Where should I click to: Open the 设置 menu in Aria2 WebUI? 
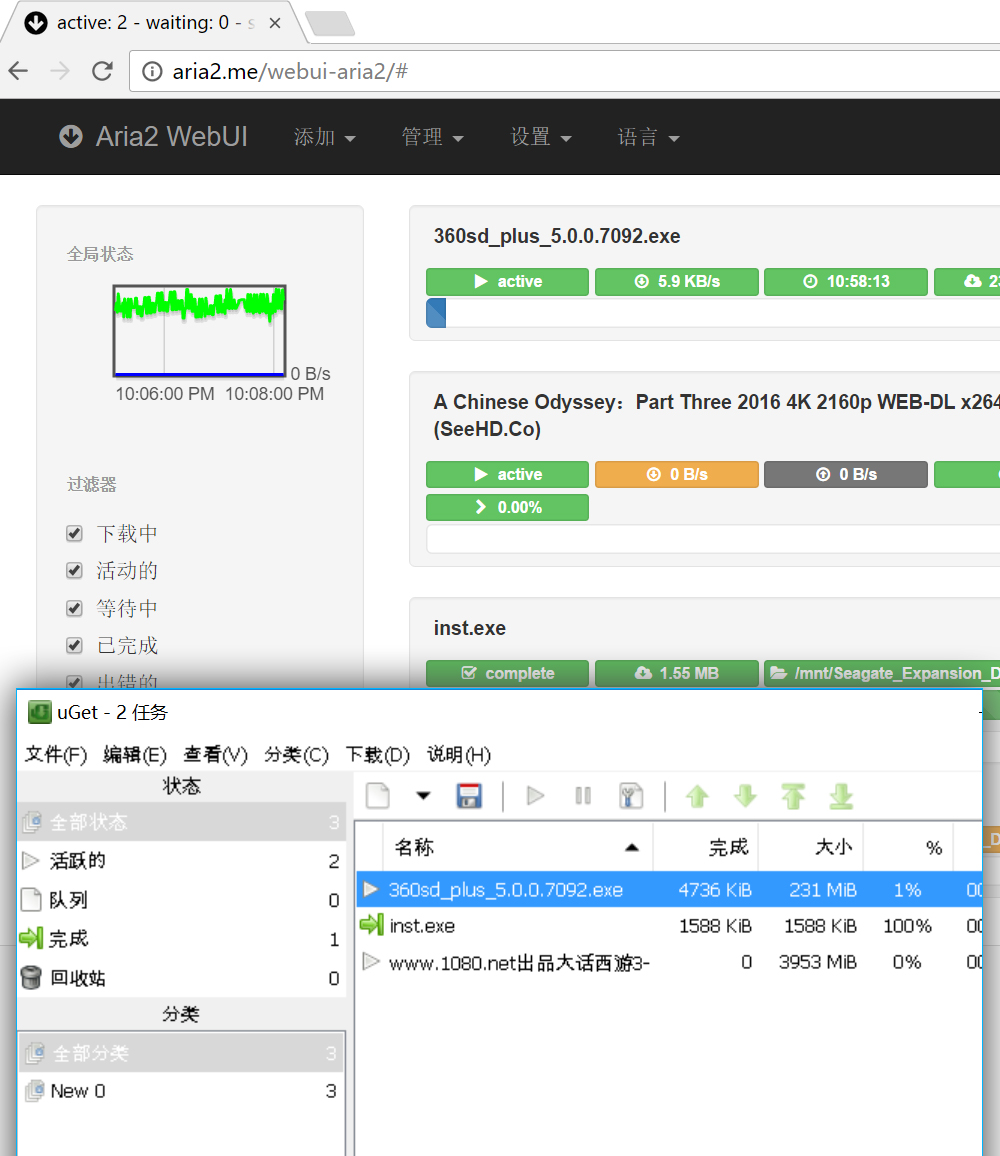point(540,137)
